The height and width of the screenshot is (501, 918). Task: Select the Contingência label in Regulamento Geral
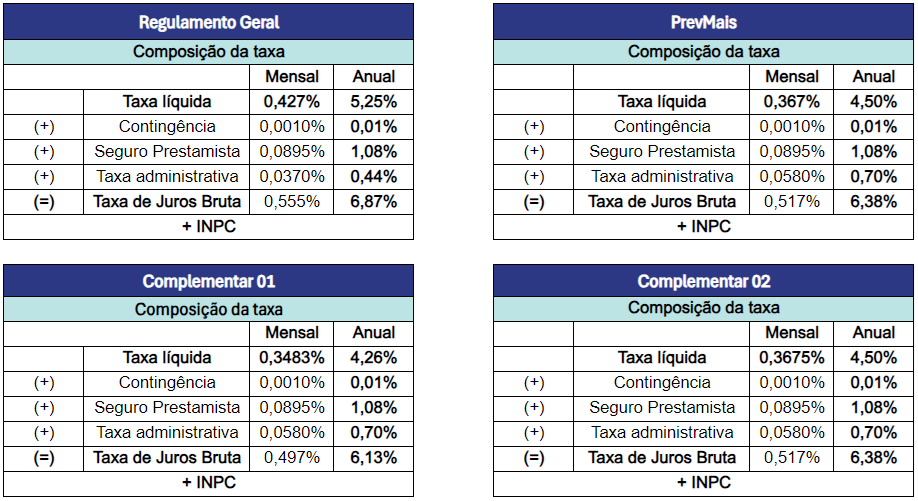[x=167, y=126]
